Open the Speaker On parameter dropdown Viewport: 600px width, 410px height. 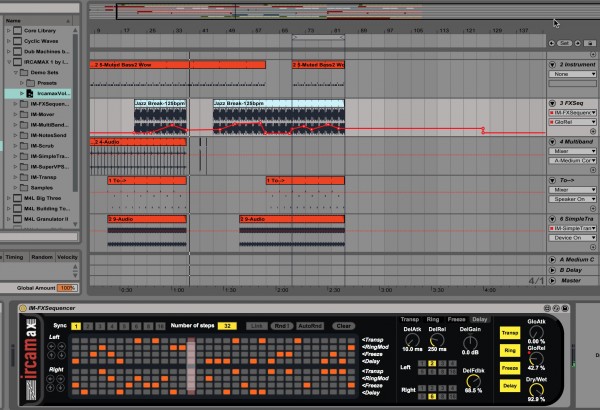pos(572,199)
